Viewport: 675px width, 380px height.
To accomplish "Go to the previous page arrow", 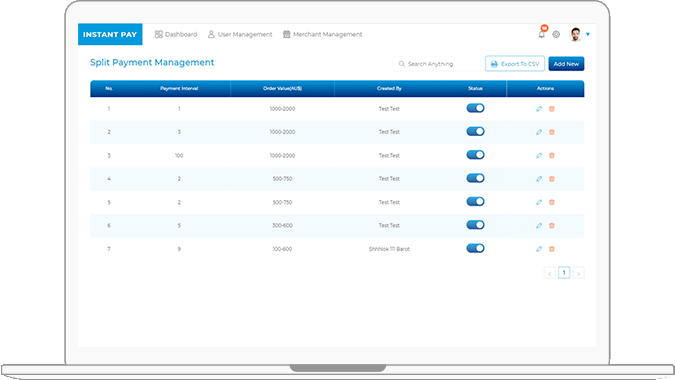I will 550,273.
